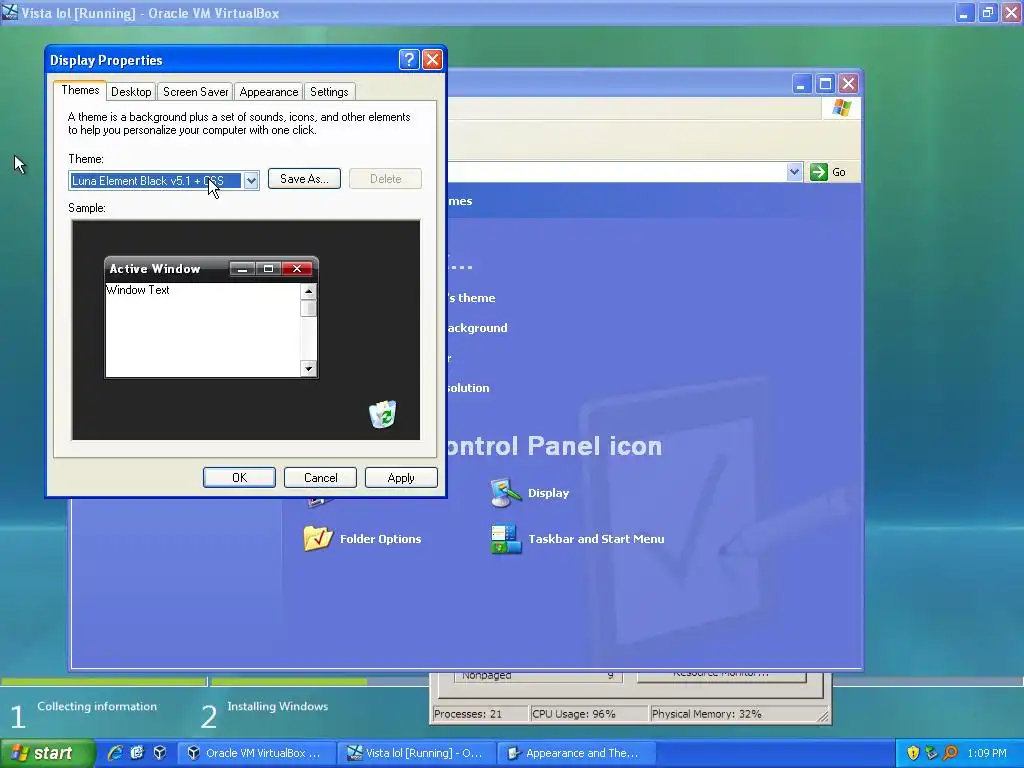
Task: Switch to Appearance and Themes taskbar button
Action: tap(577, 753)
